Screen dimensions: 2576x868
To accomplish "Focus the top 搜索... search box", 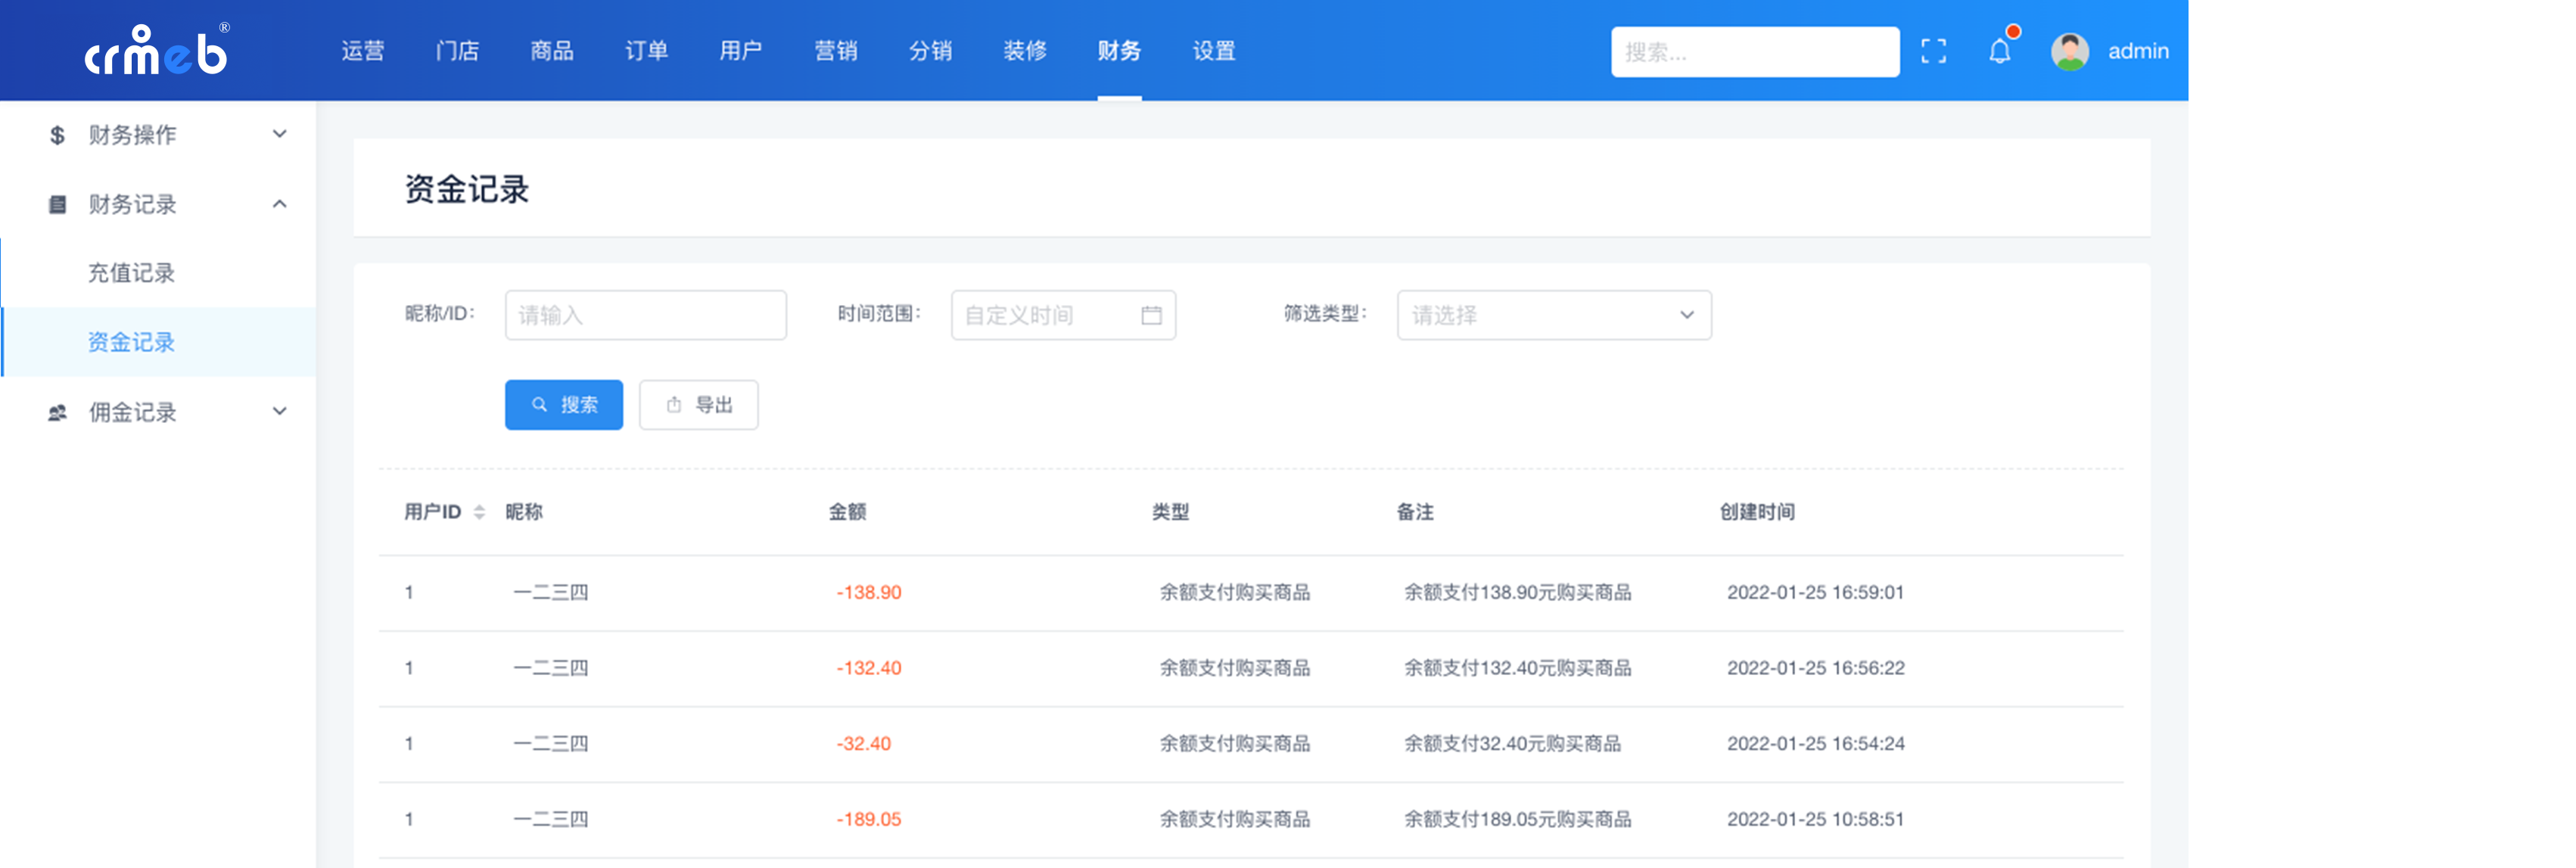I will pyautogui.click(x=1755, y=52).
